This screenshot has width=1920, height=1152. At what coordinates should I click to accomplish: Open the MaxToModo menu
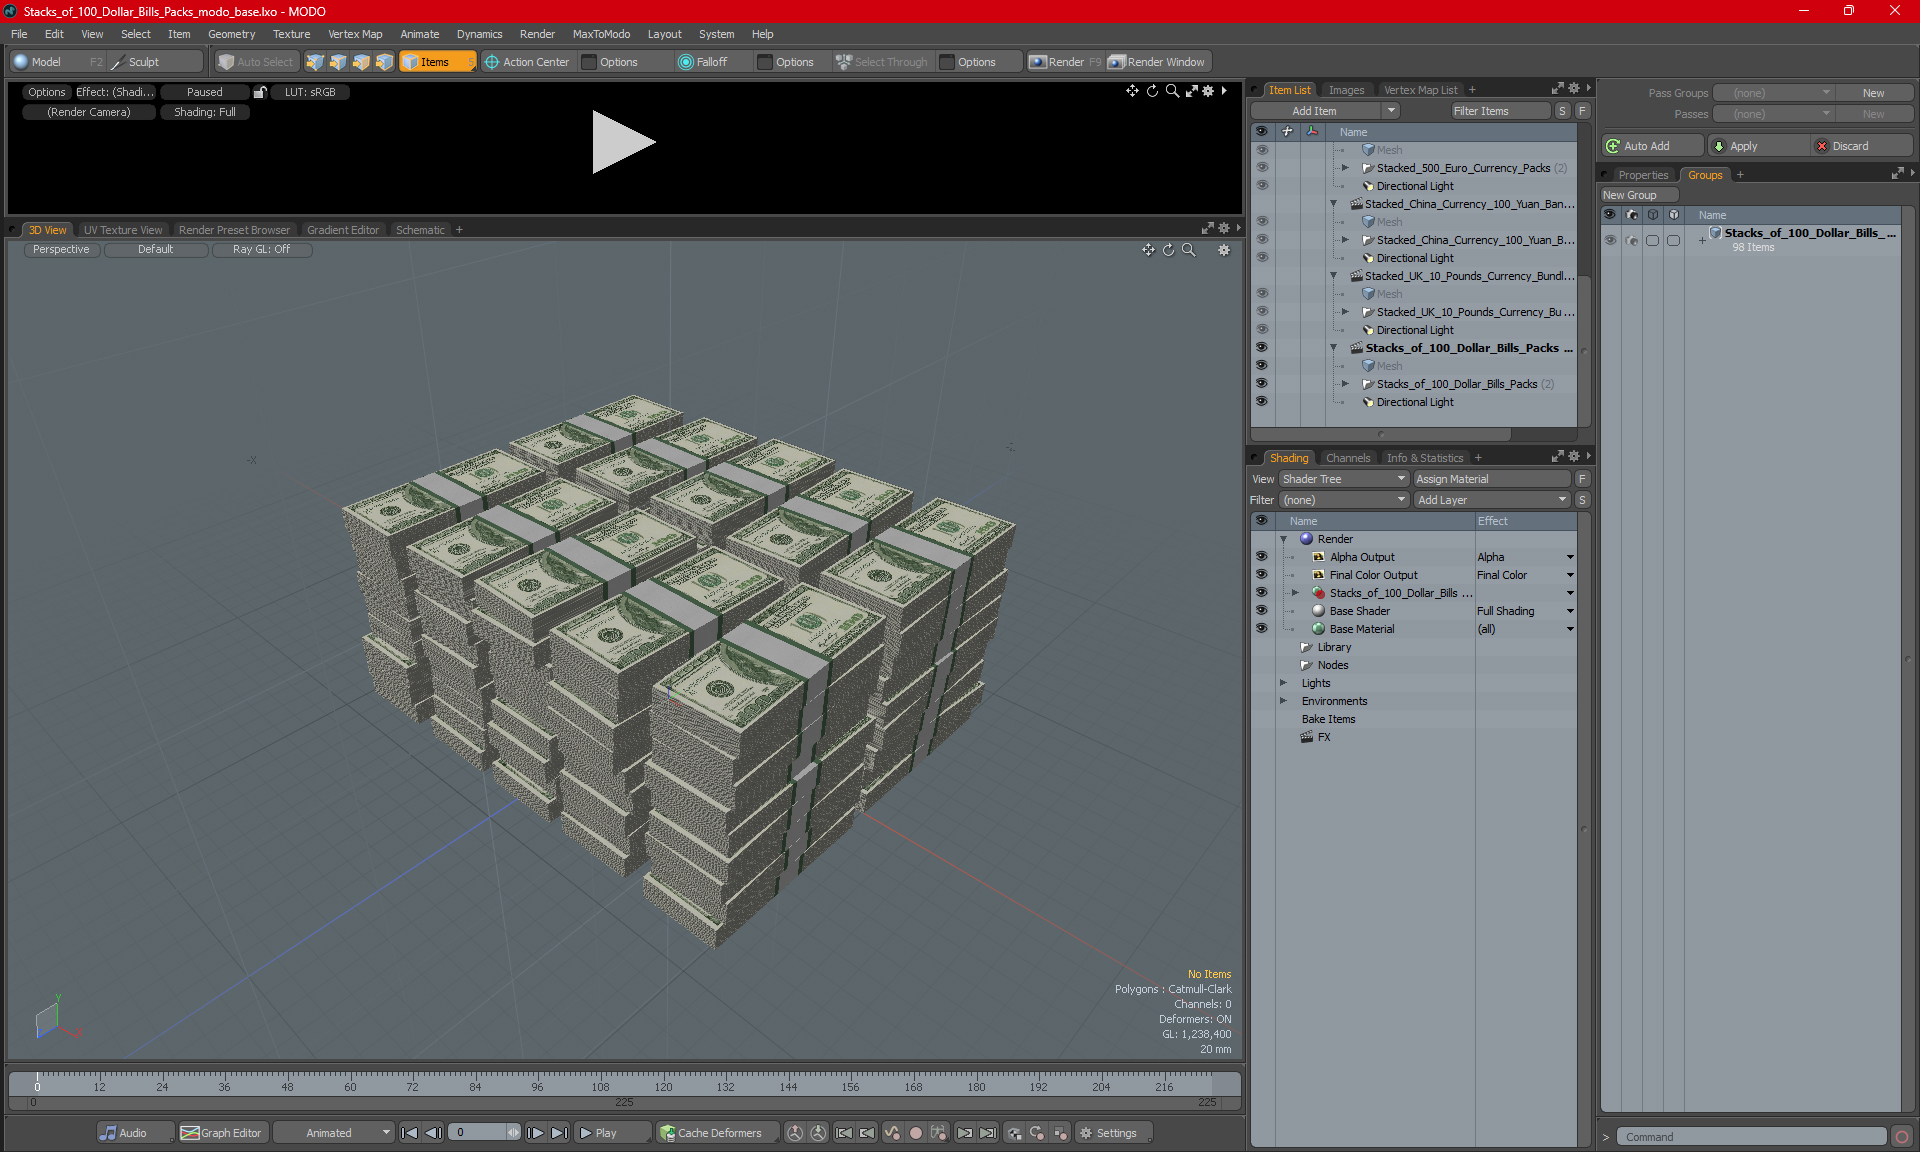coord(601,34)
